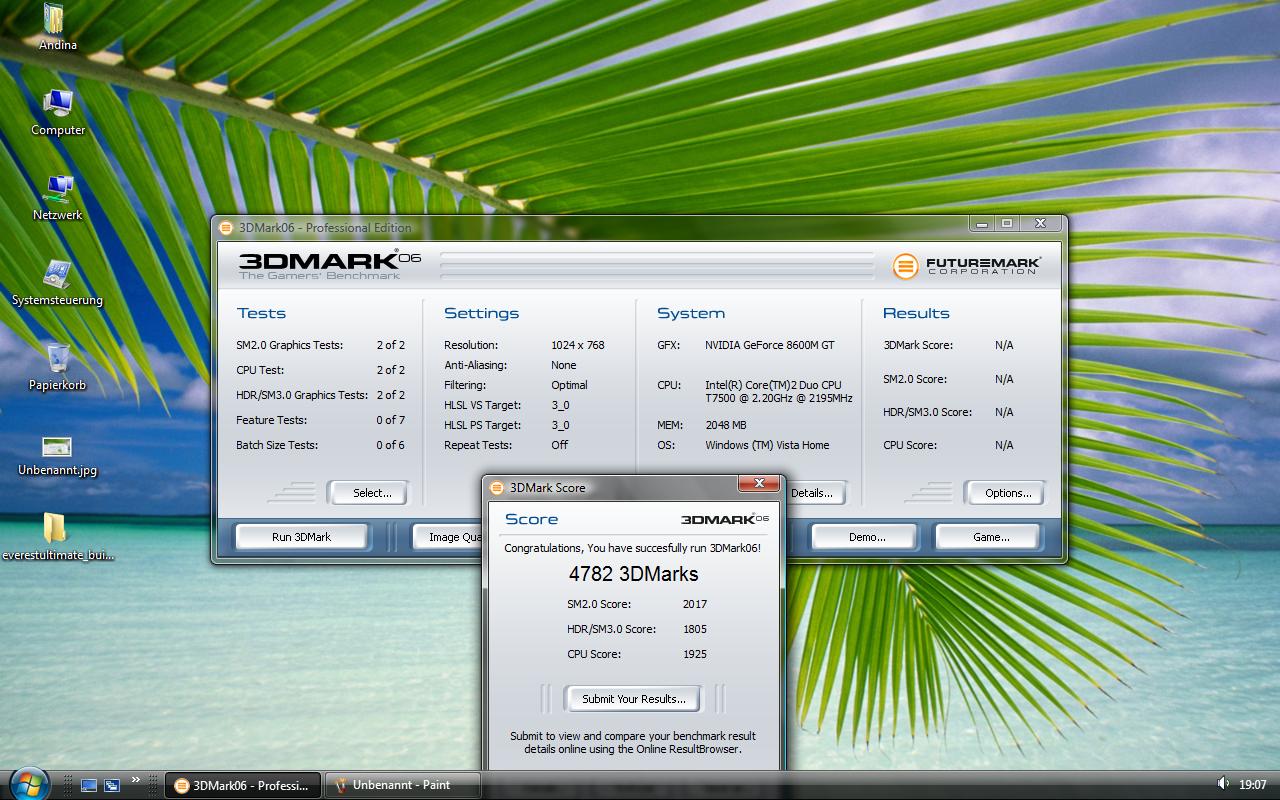
Task: Click the Congratulations message in Score dialog
Action: (633, 548)
